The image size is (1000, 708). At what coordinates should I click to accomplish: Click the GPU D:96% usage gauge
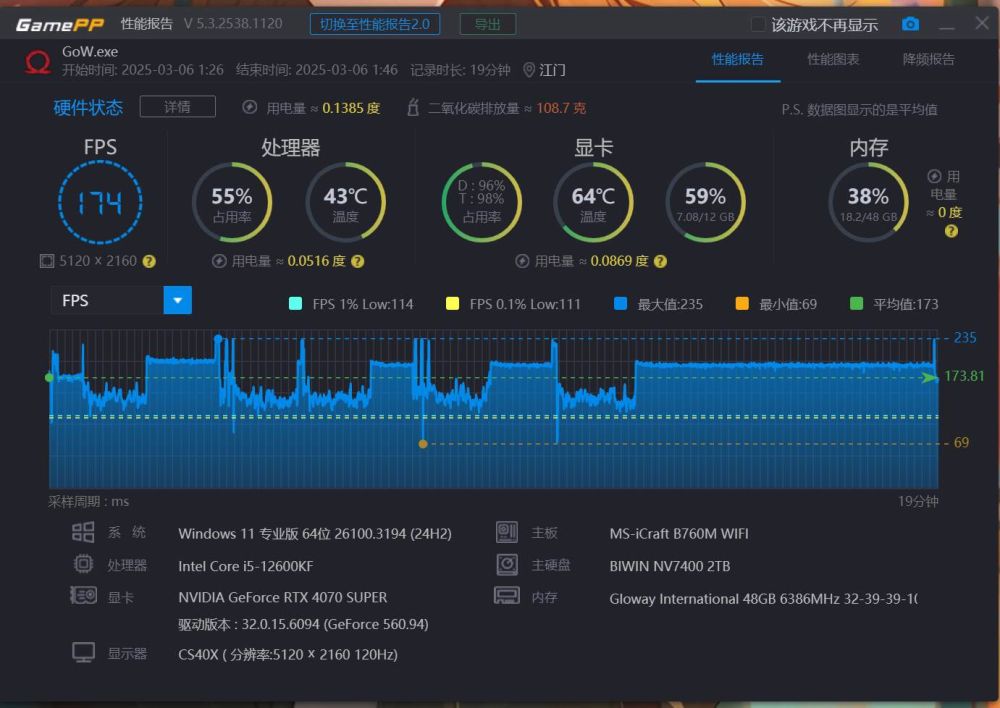[482, 202]
